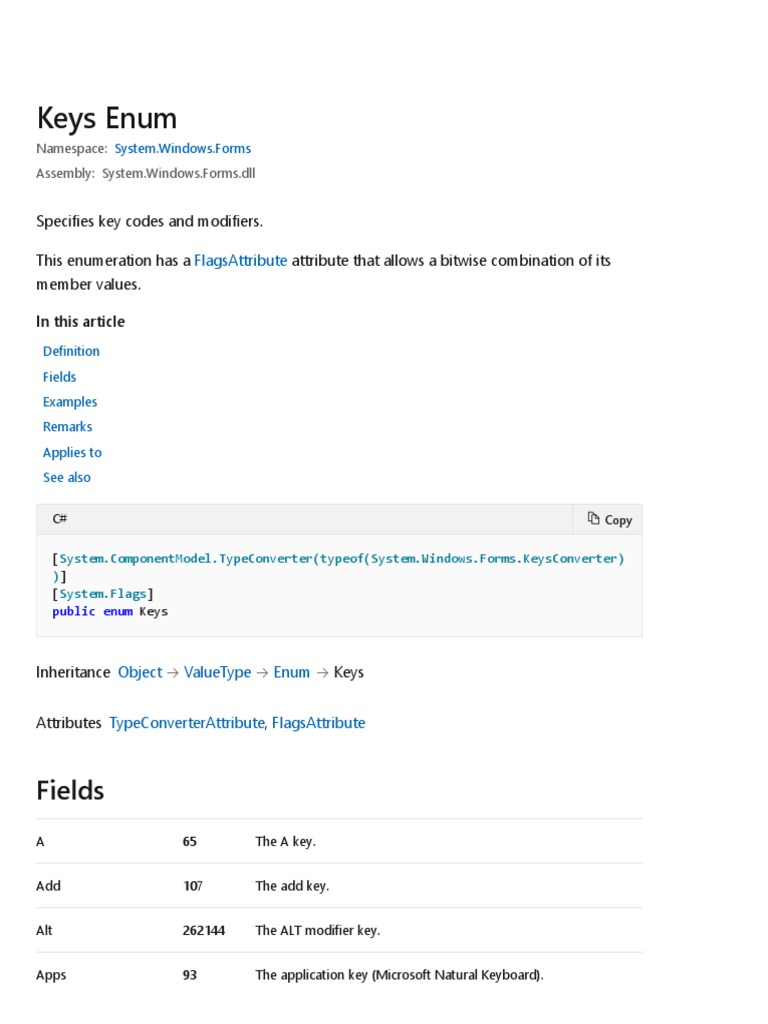This screenshot has width=768, height=1024.
Task: Open the System.Flags code link
Action: pos(103,594)
